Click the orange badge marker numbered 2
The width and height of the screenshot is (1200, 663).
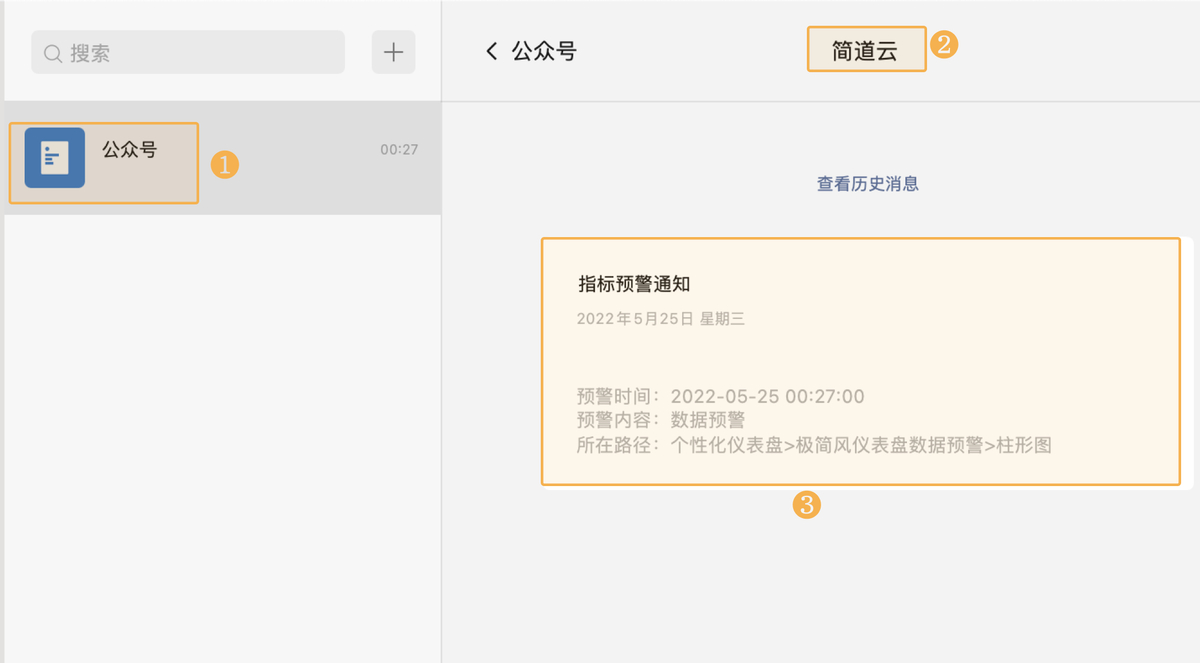pyautogui.click(x=945, y=46)
